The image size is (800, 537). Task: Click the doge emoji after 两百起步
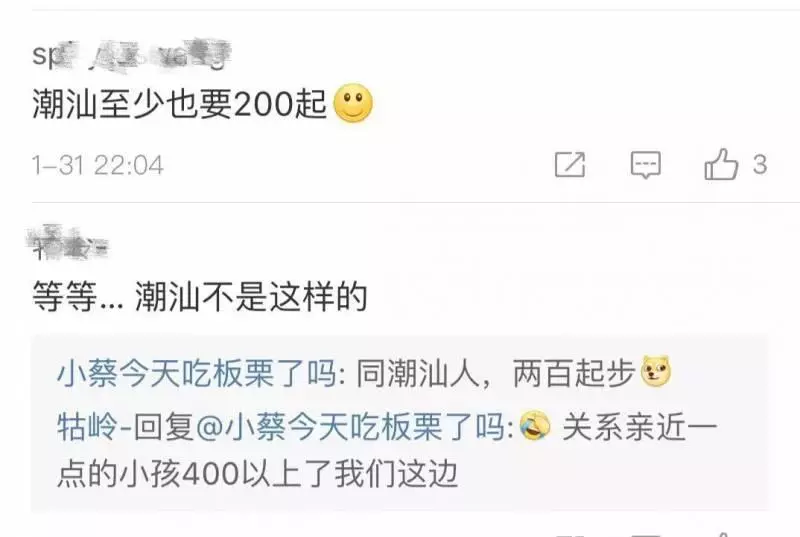pos(656,372)
